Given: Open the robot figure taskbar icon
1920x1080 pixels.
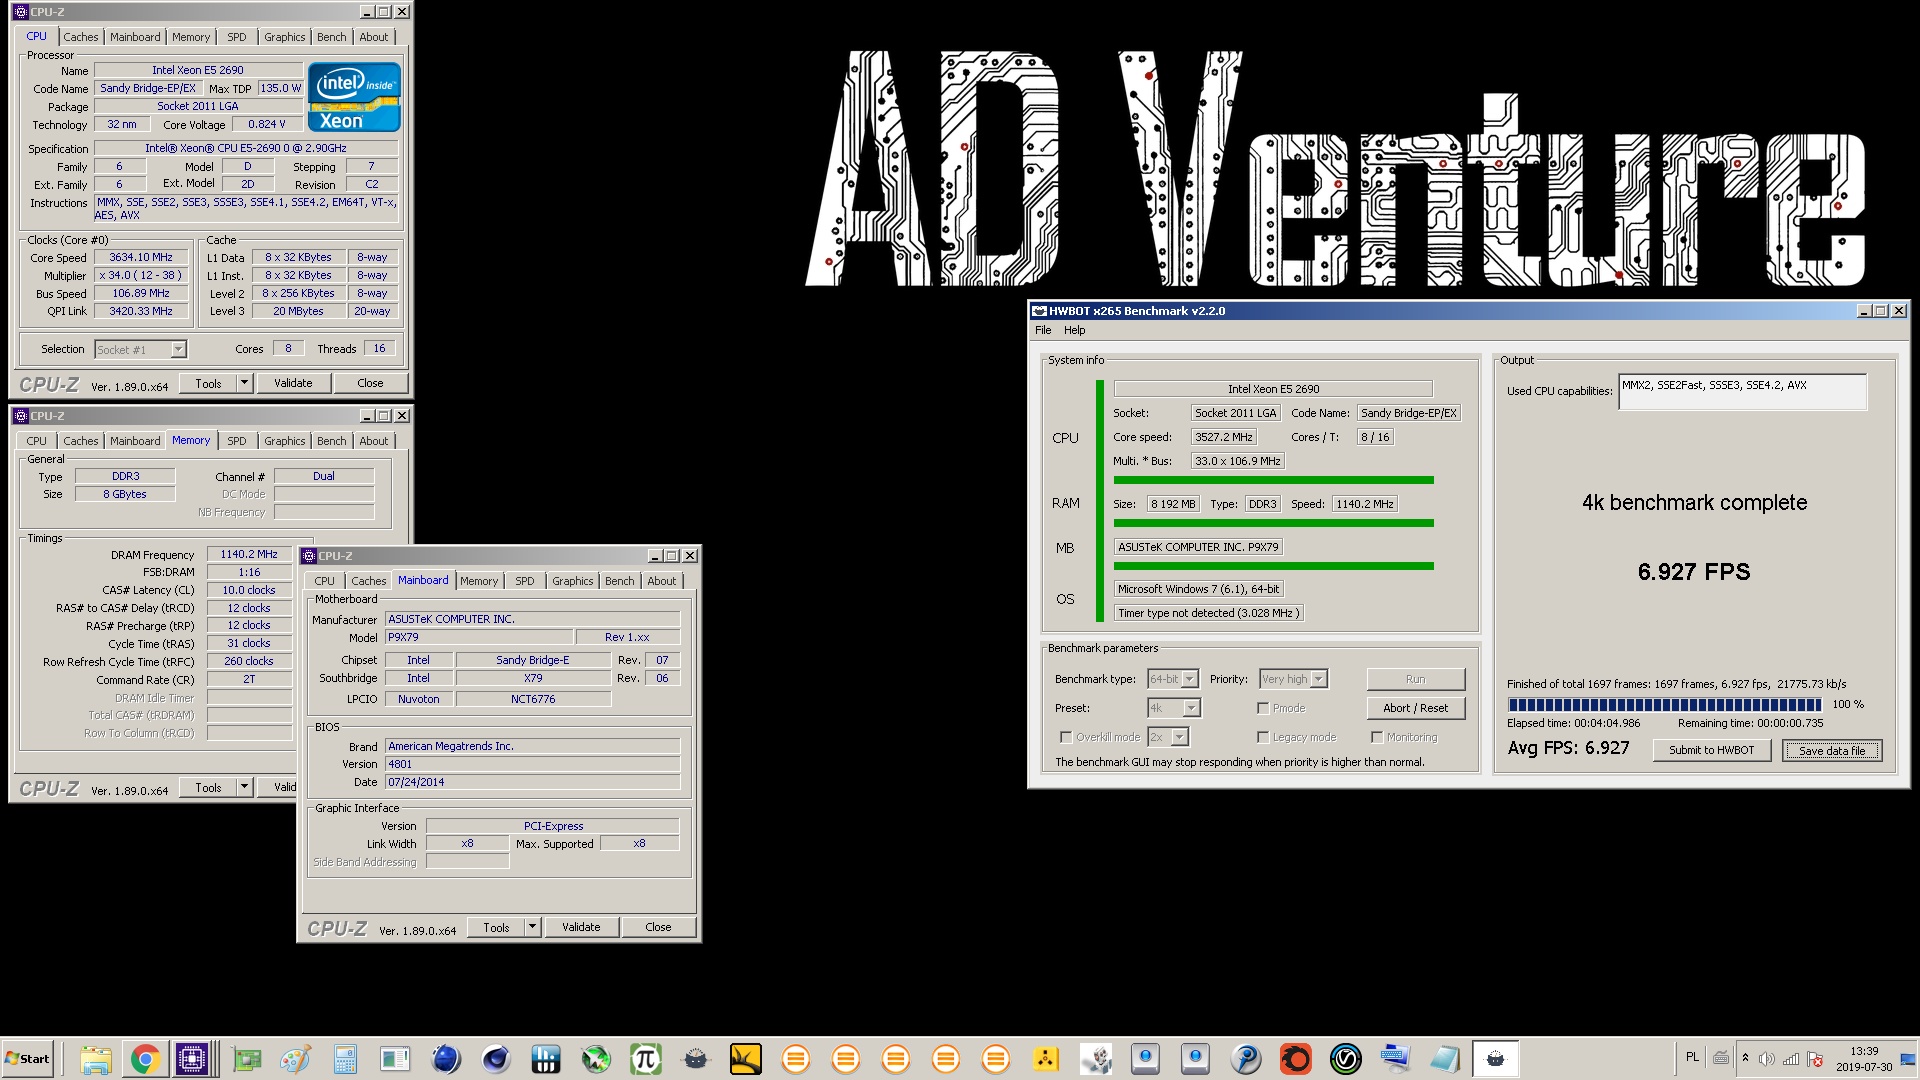Looking at the screenshot, I should tap(1096, 1059).
